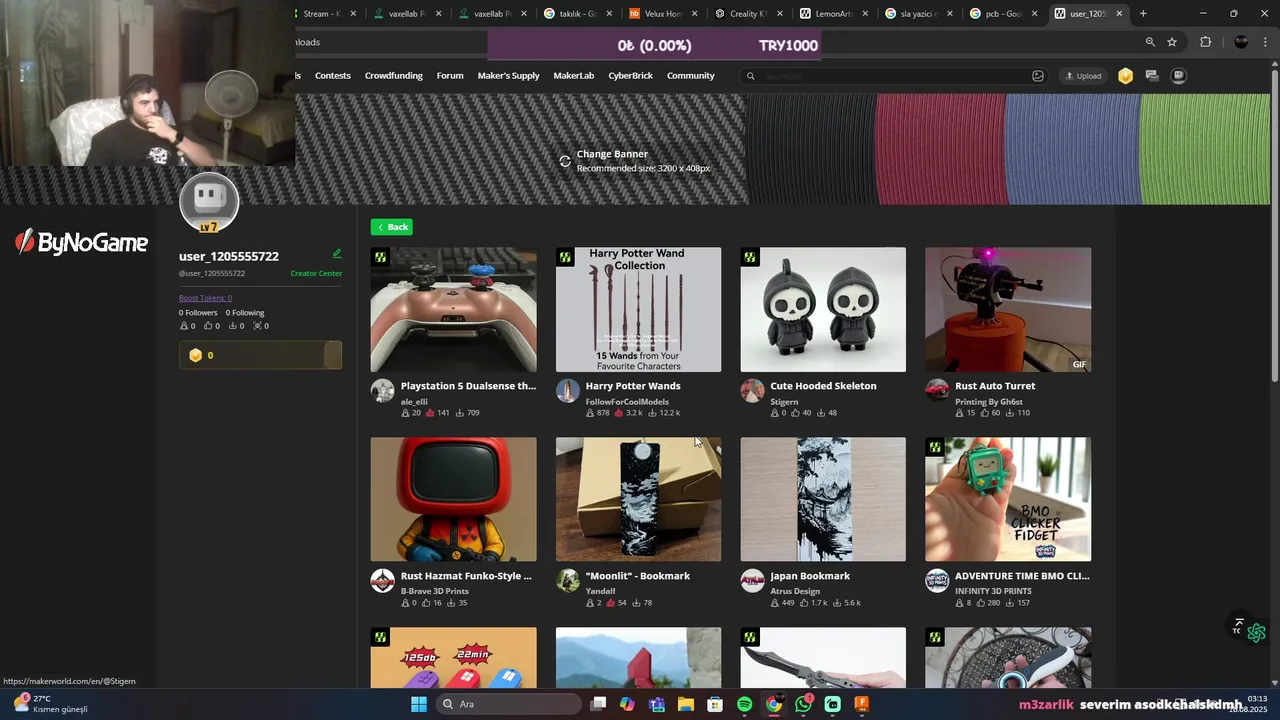
Task: Bookmark this page with the star icon
Action: (1172, 42)
